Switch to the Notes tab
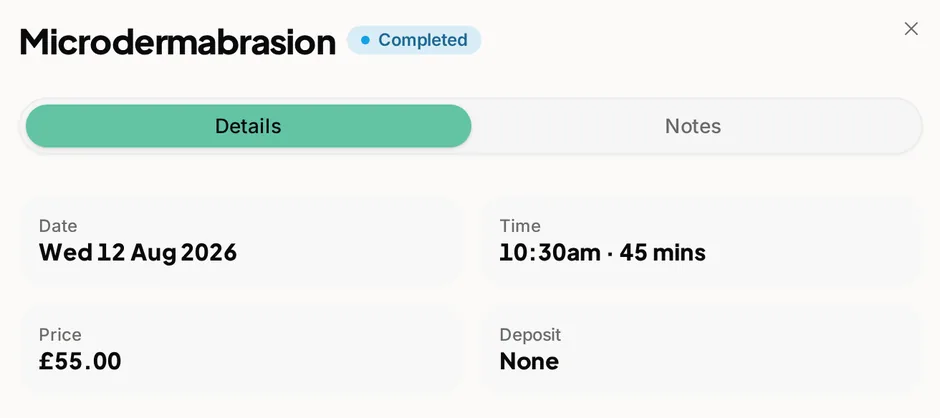 pos(693,126)
